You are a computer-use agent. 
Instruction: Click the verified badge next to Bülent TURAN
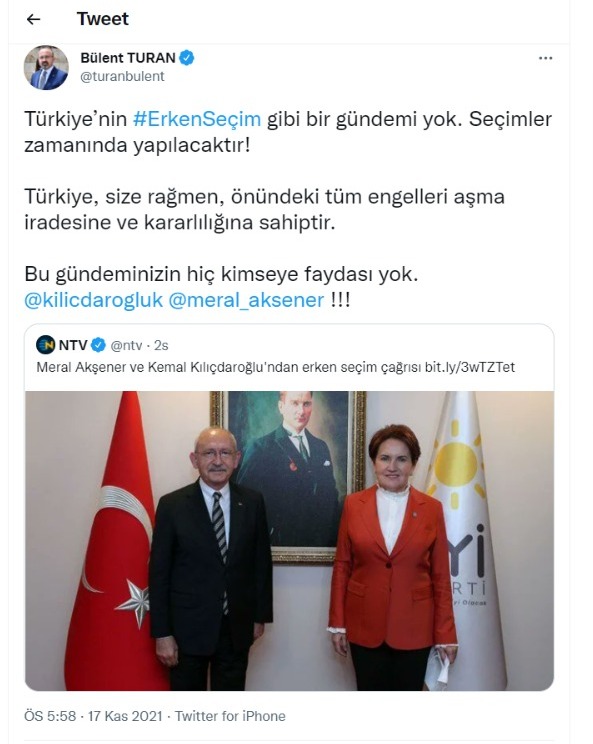tap(187, 58)
